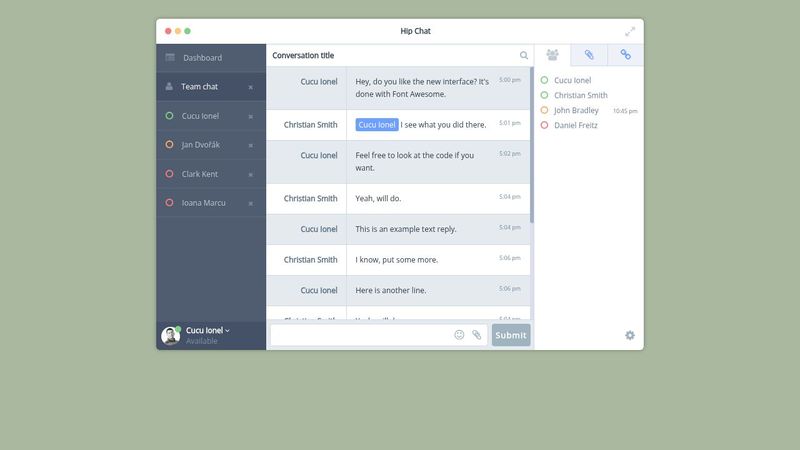
Task: Click the Team chat person icon
Action: 169,86
